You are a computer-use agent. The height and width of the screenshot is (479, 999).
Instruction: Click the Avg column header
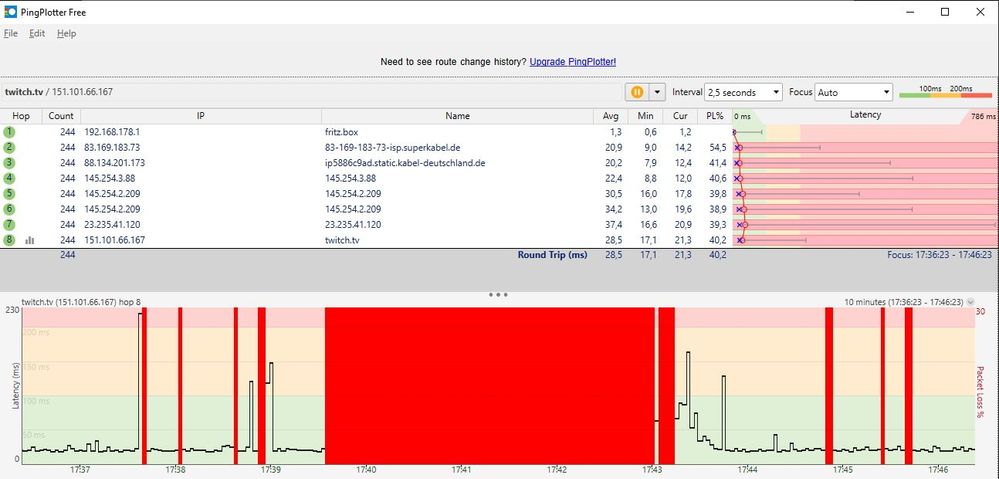coord(610,116)
